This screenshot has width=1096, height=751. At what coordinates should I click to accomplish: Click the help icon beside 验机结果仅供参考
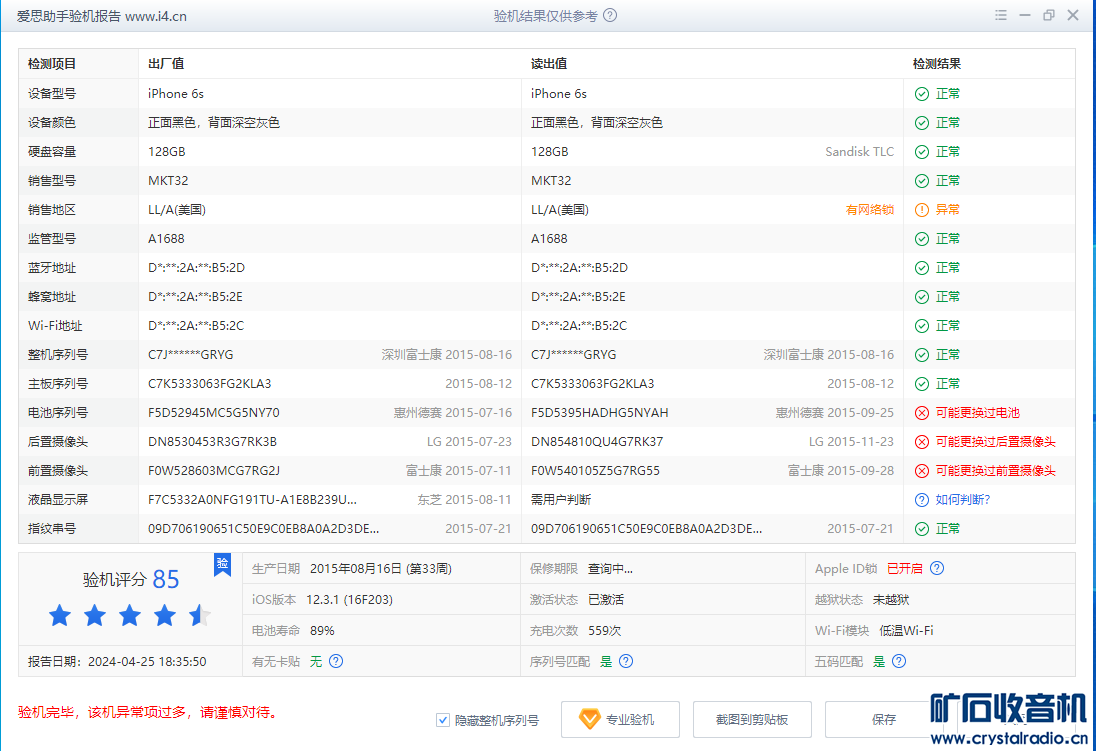point(610,16)
